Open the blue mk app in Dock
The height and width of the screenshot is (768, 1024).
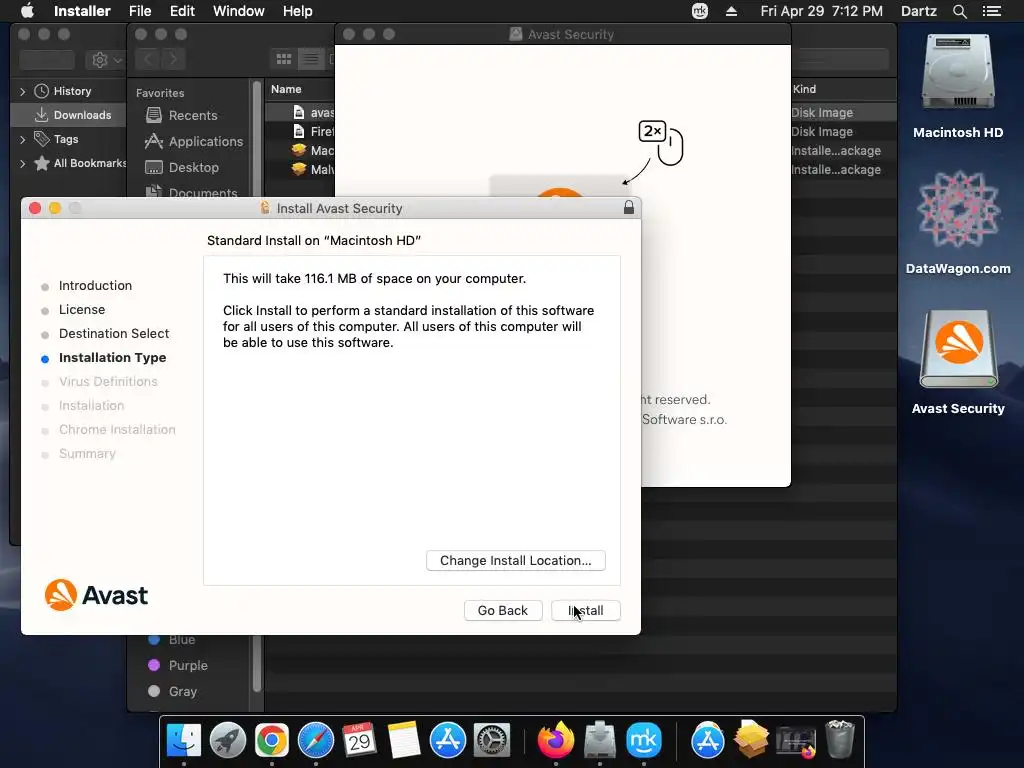tap(644, 740)
